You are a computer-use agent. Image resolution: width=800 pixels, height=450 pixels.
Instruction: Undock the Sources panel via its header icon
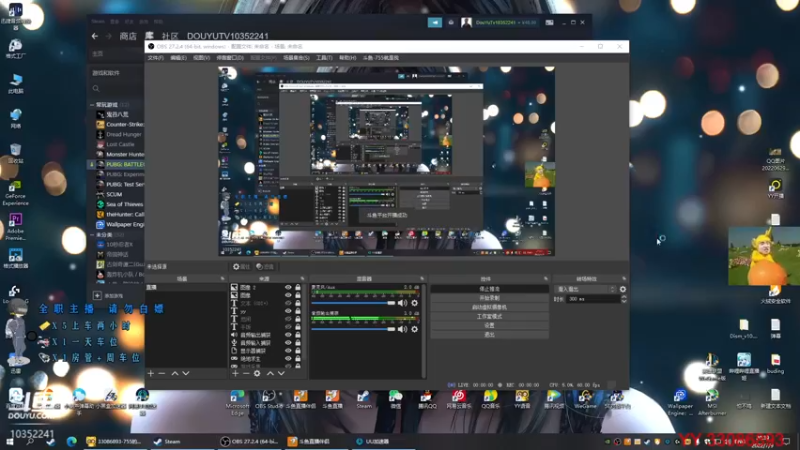302,279
